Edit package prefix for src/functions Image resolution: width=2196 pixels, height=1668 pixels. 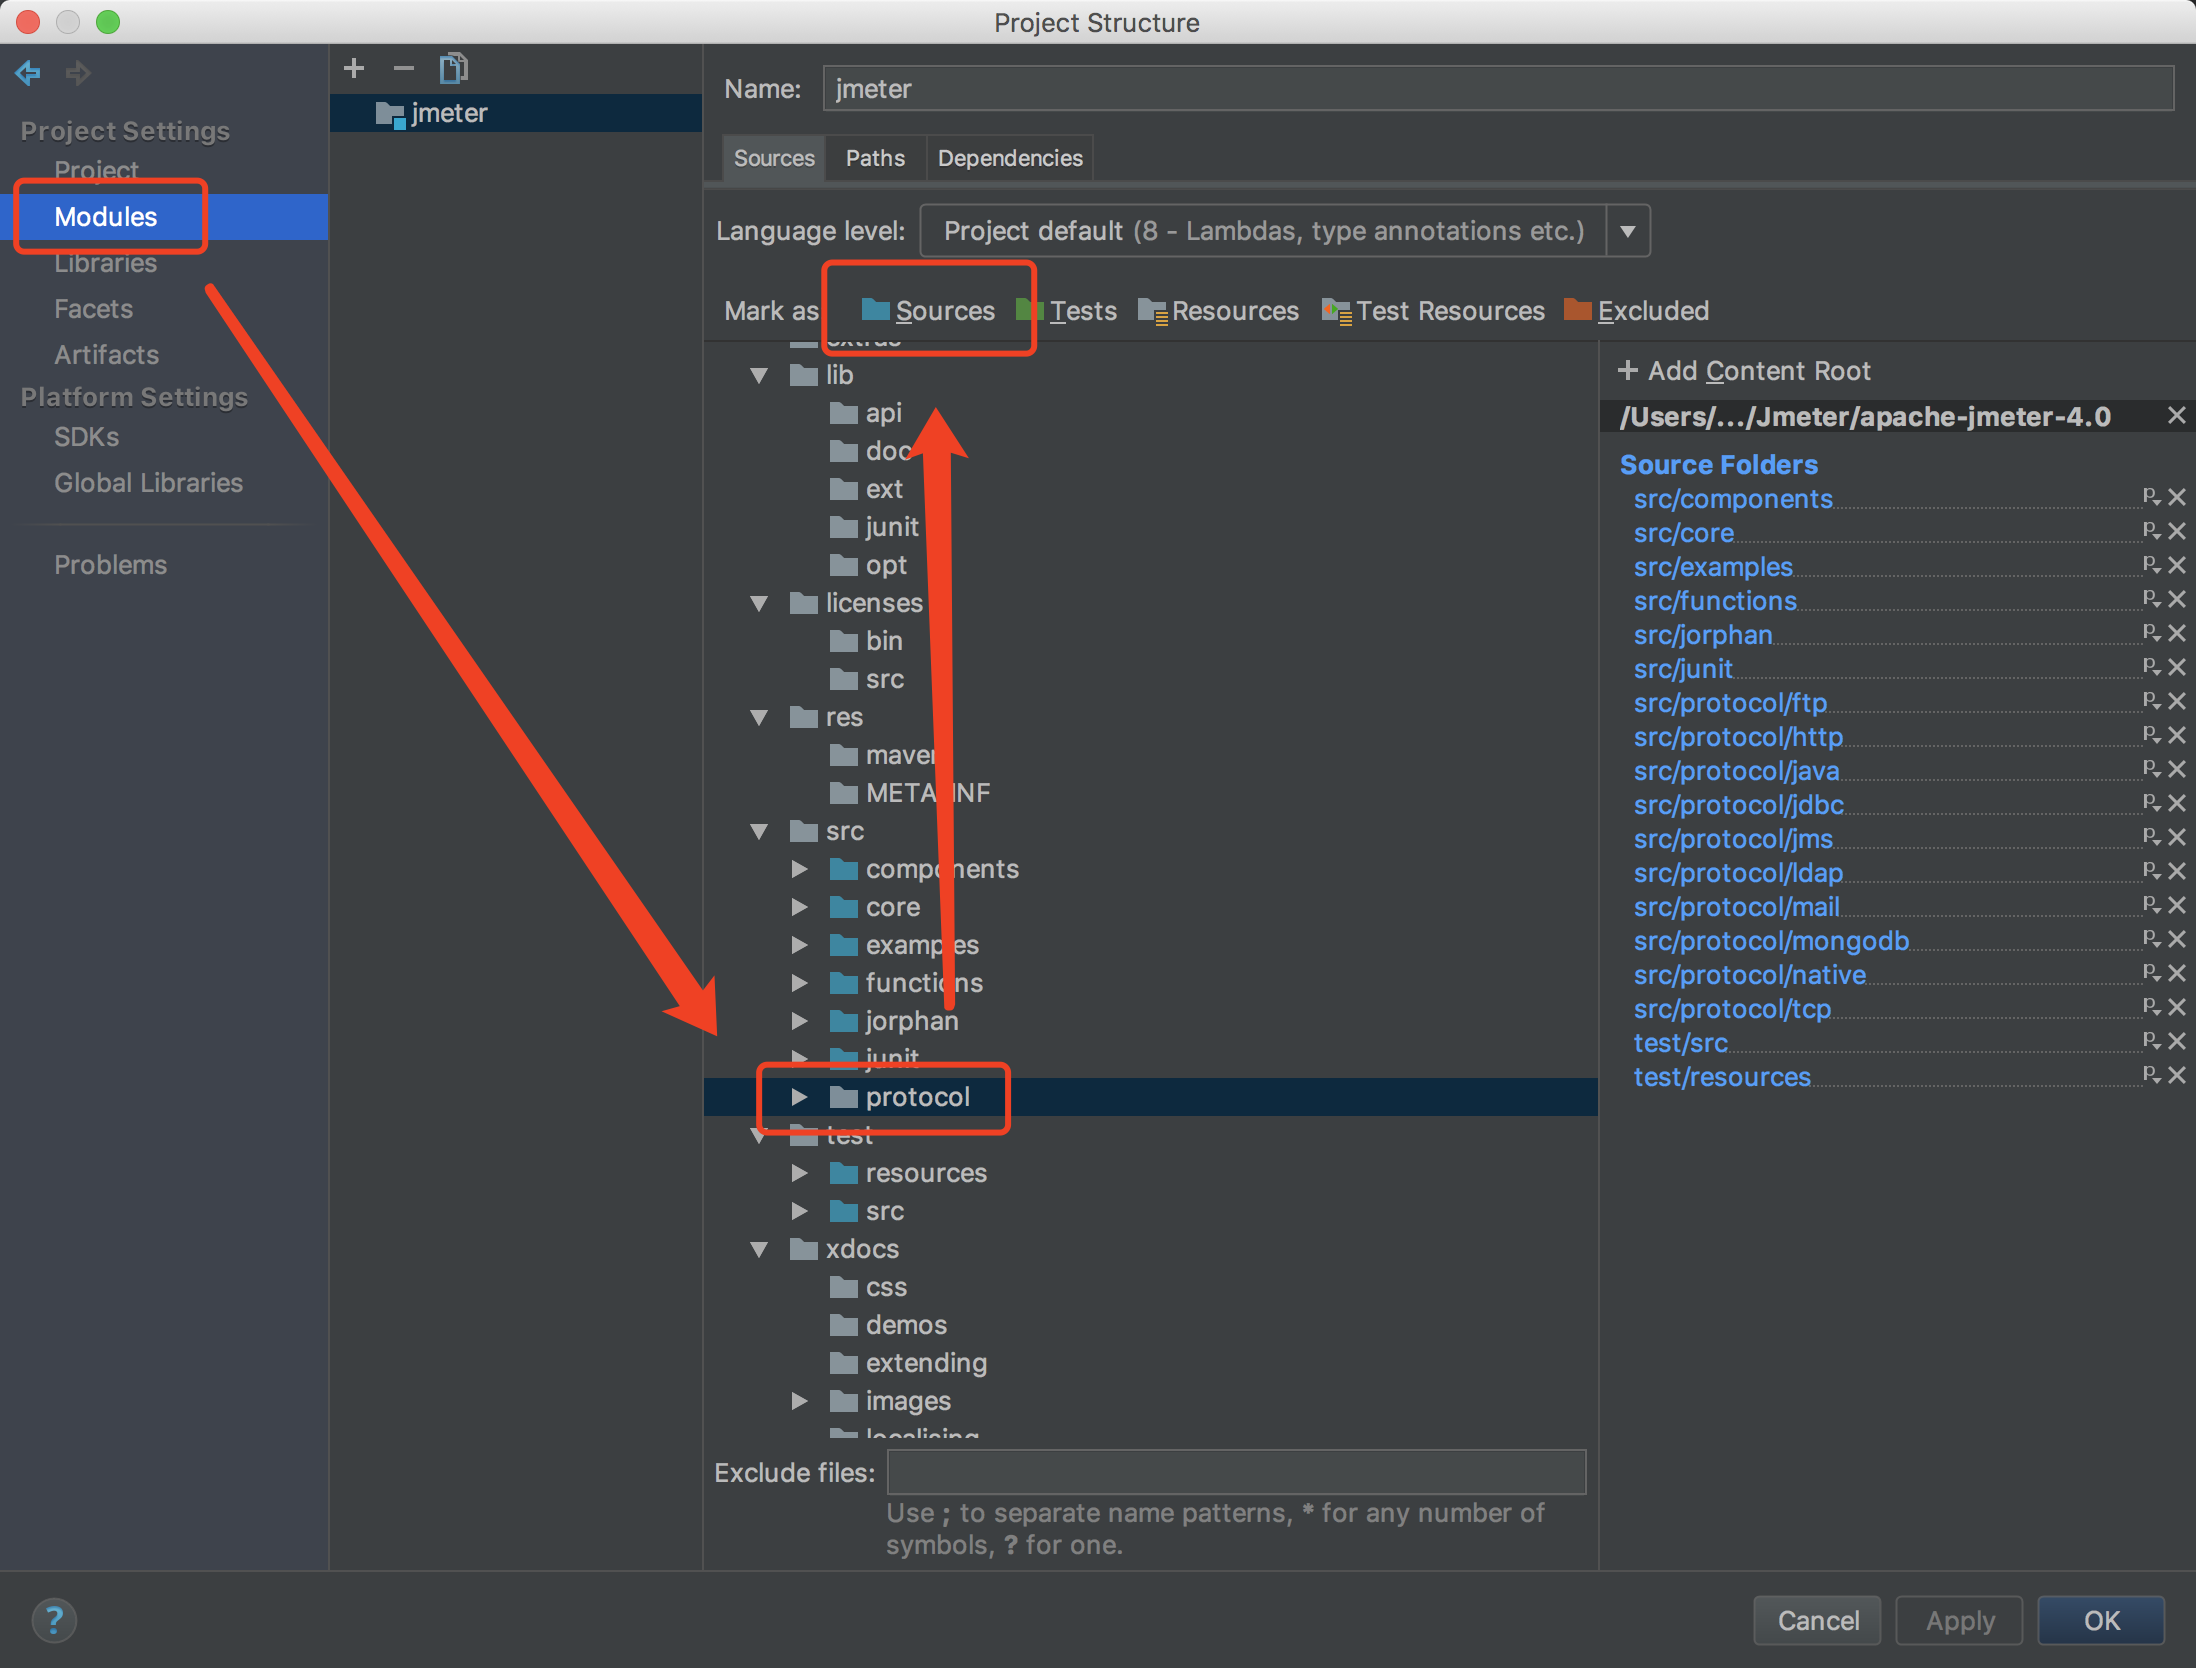2152,599
